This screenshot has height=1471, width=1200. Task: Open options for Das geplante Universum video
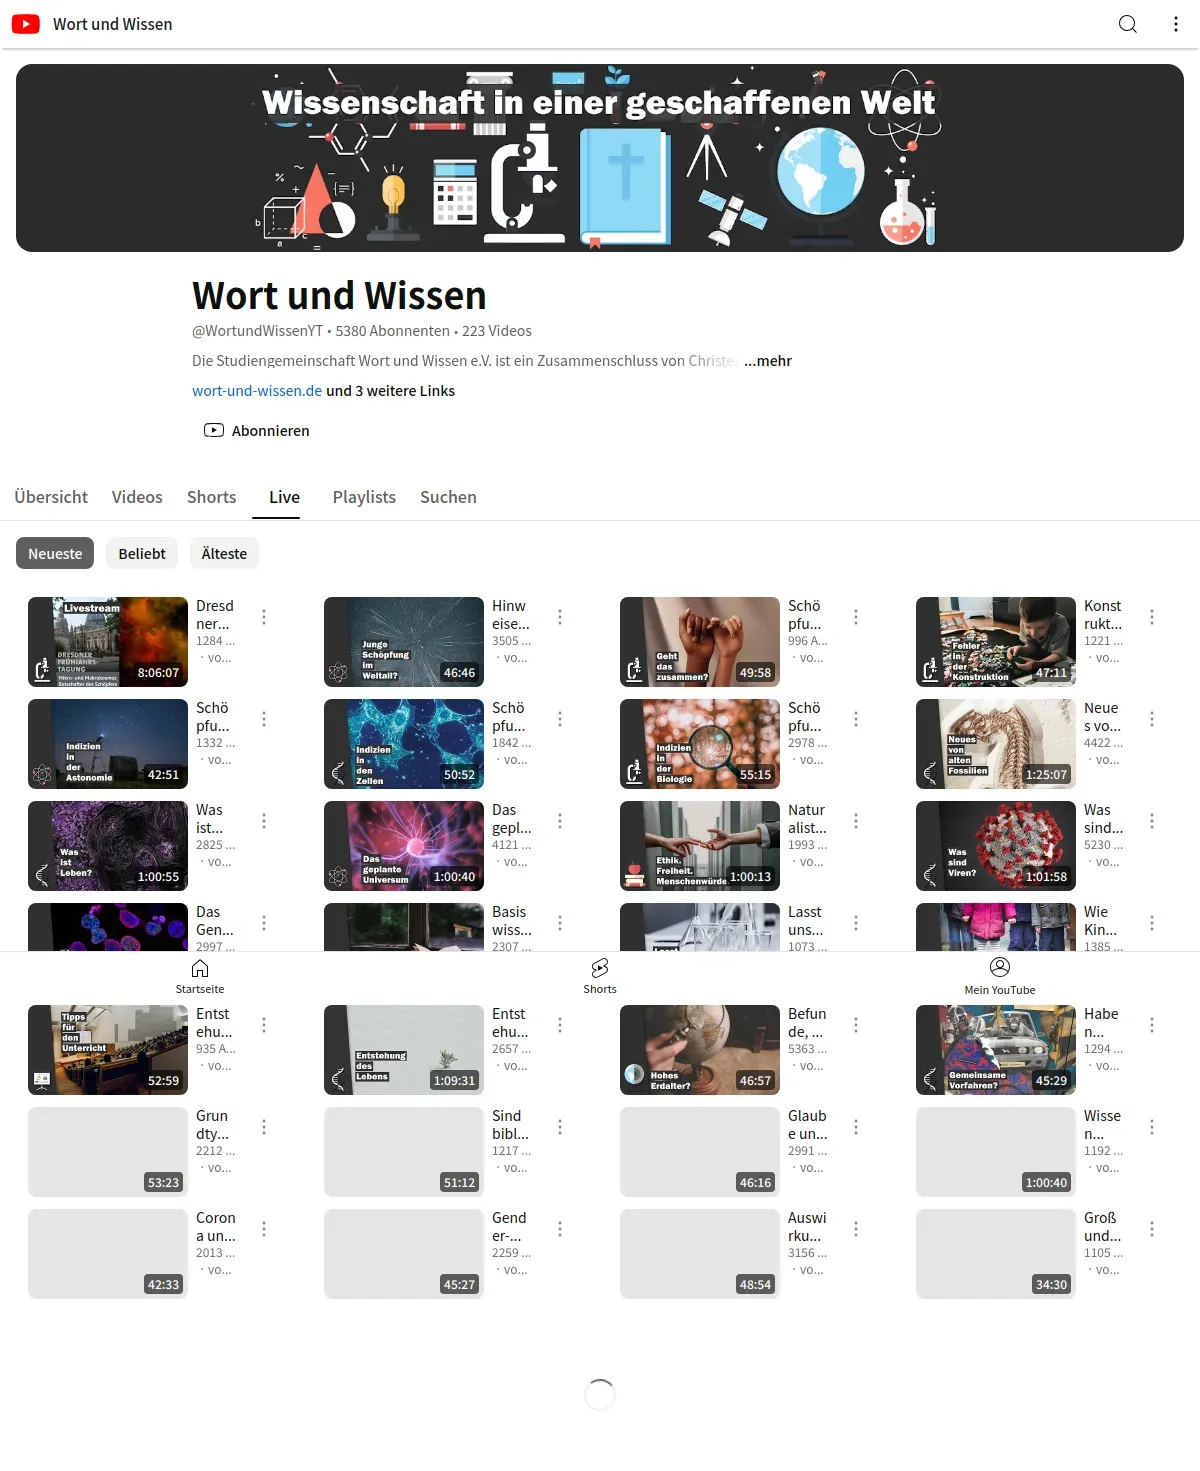coord(560,821)
